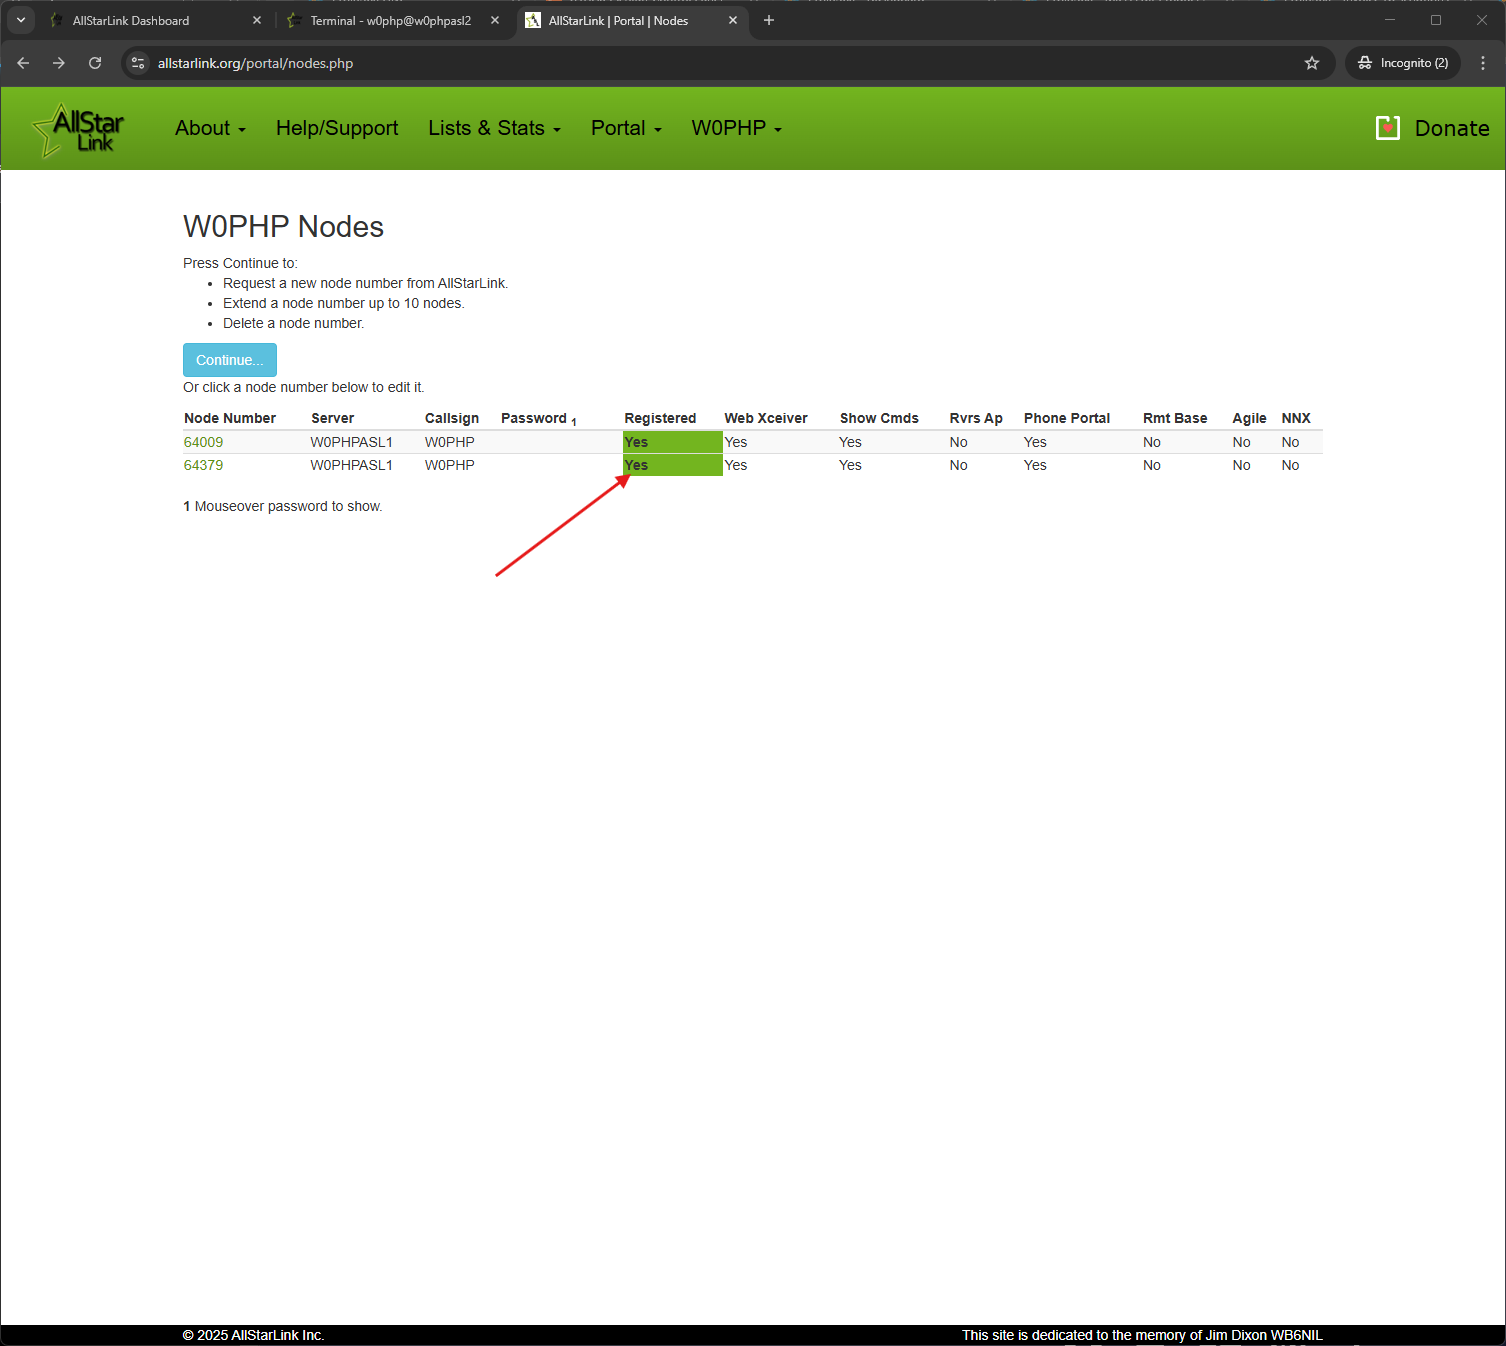
Task: Expand the Lists & Stats dropdown
Action: (494, 128)
